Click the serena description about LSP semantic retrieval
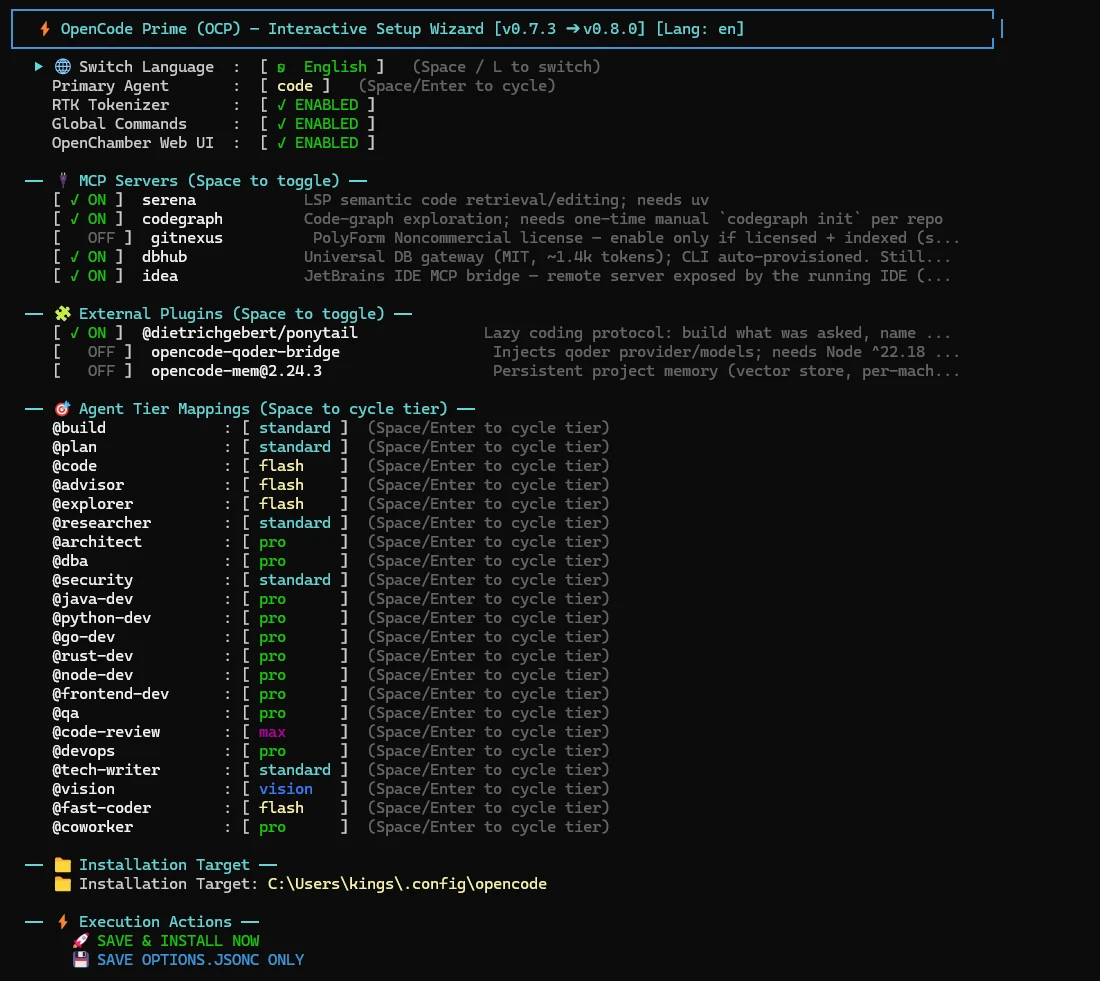 tap(506, 200)
